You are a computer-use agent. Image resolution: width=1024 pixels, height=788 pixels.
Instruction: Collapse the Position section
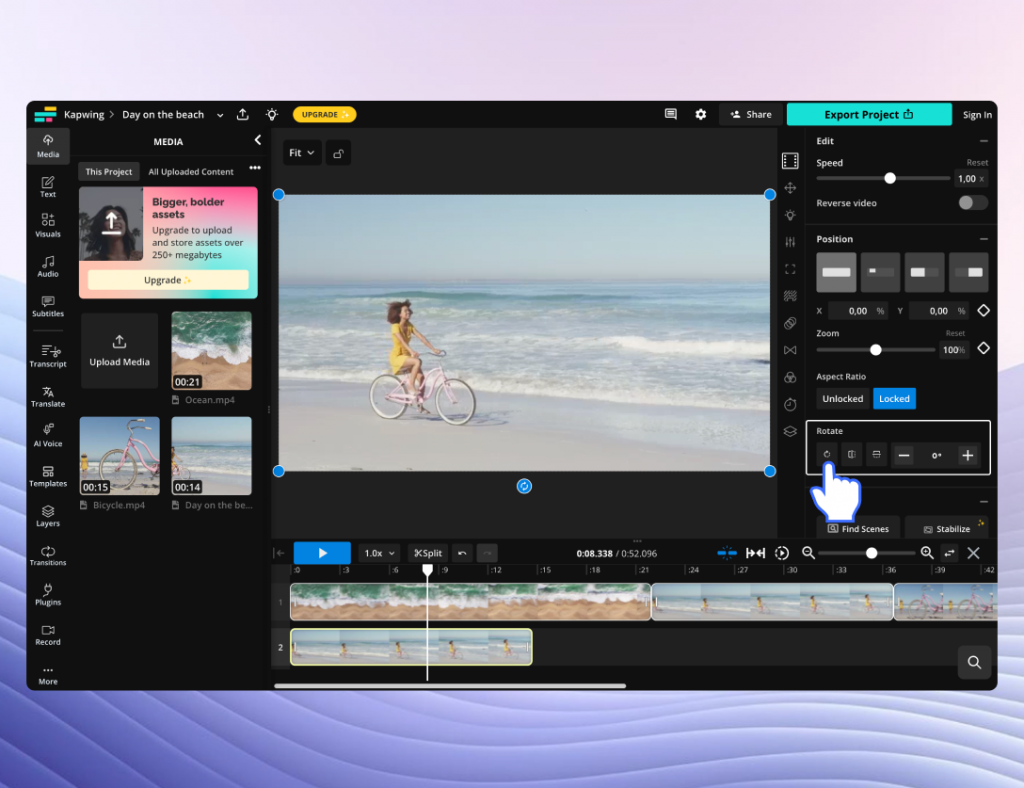point(983,239)
